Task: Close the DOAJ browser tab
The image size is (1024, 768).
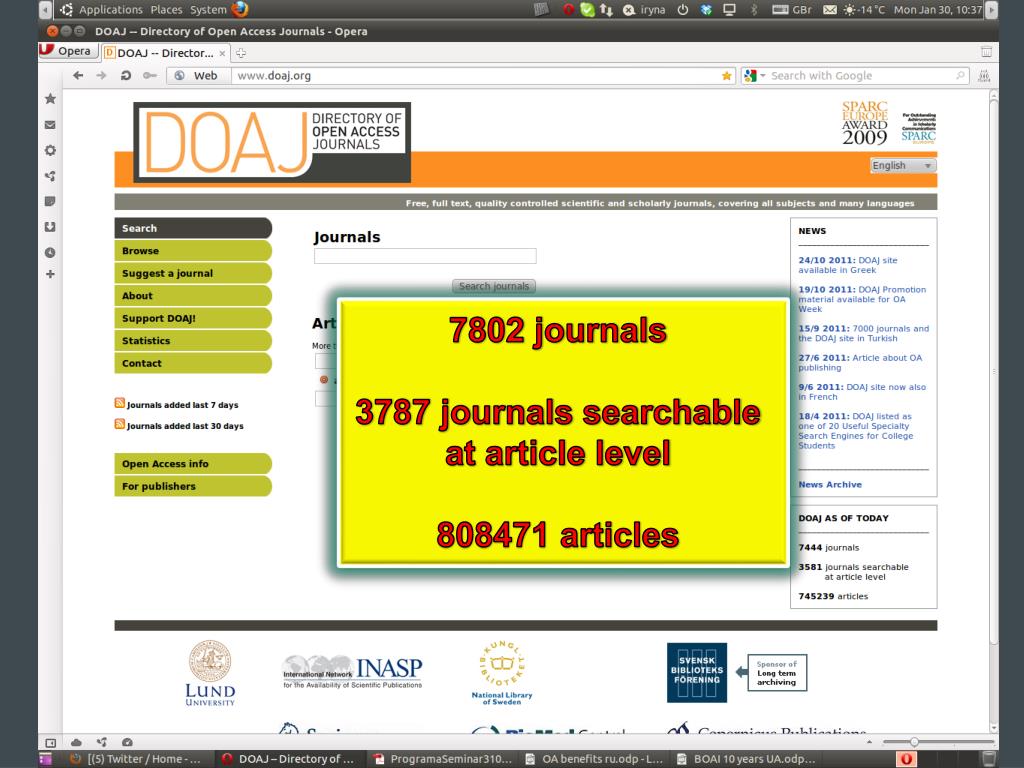Action: click(223, 54)
